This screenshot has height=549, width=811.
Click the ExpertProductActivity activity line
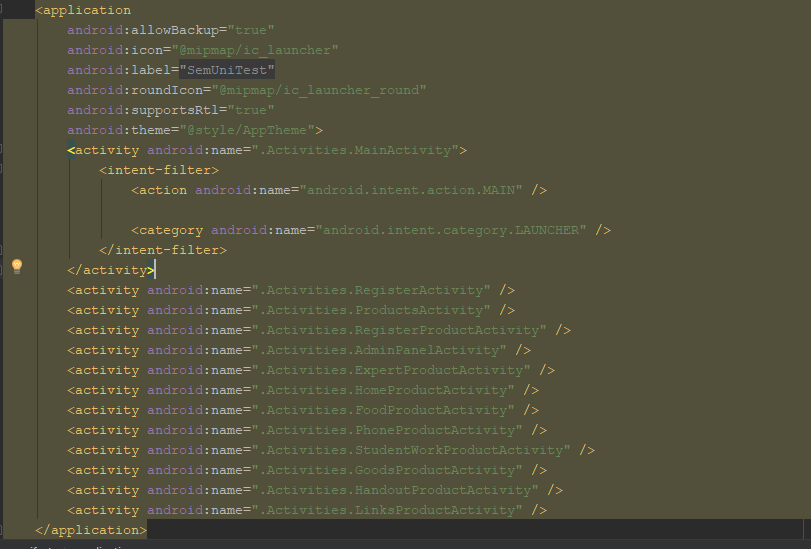(311, 370)
